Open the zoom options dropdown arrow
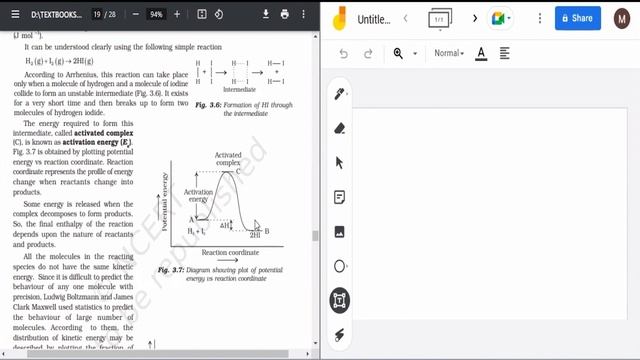 point(415,53)
